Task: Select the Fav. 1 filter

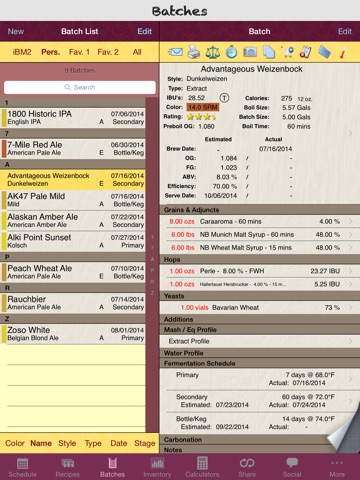Action: (79, 52)
